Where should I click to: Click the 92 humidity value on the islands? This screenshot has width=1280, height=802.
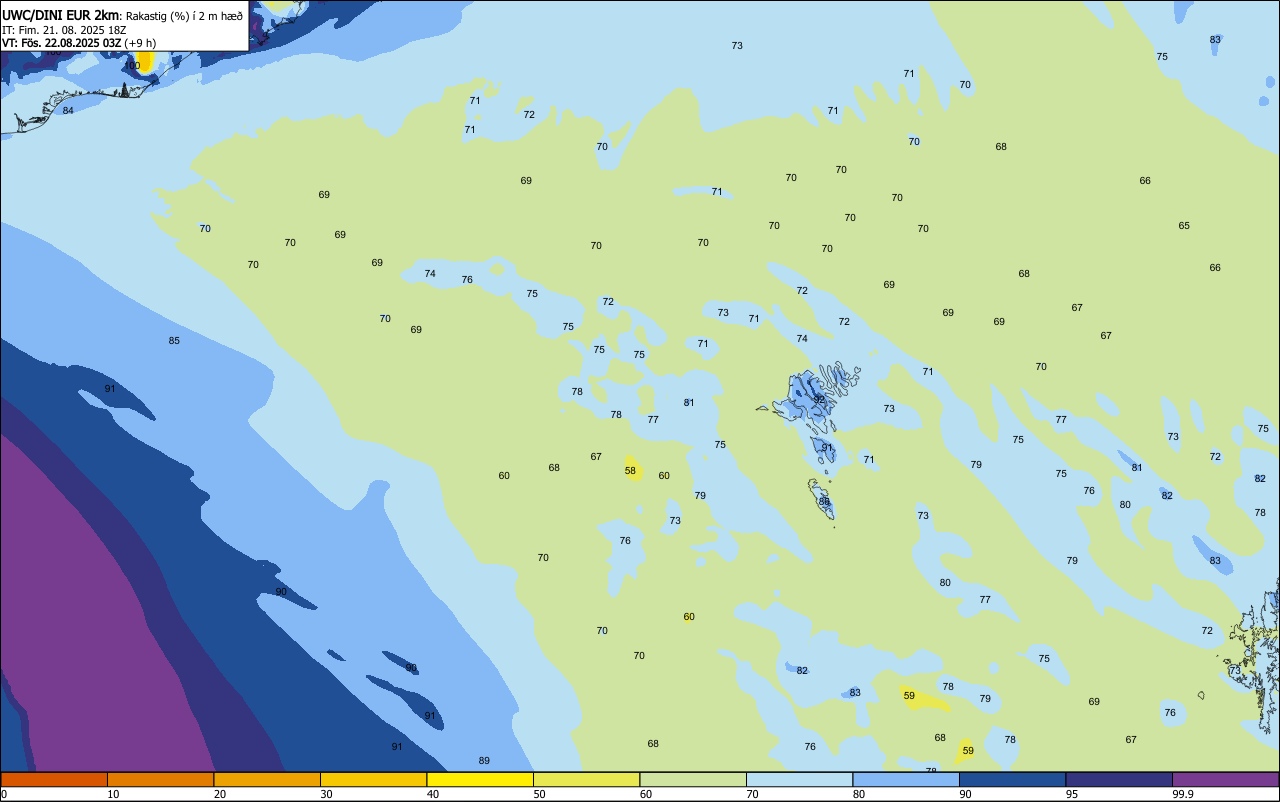(819, 399)
